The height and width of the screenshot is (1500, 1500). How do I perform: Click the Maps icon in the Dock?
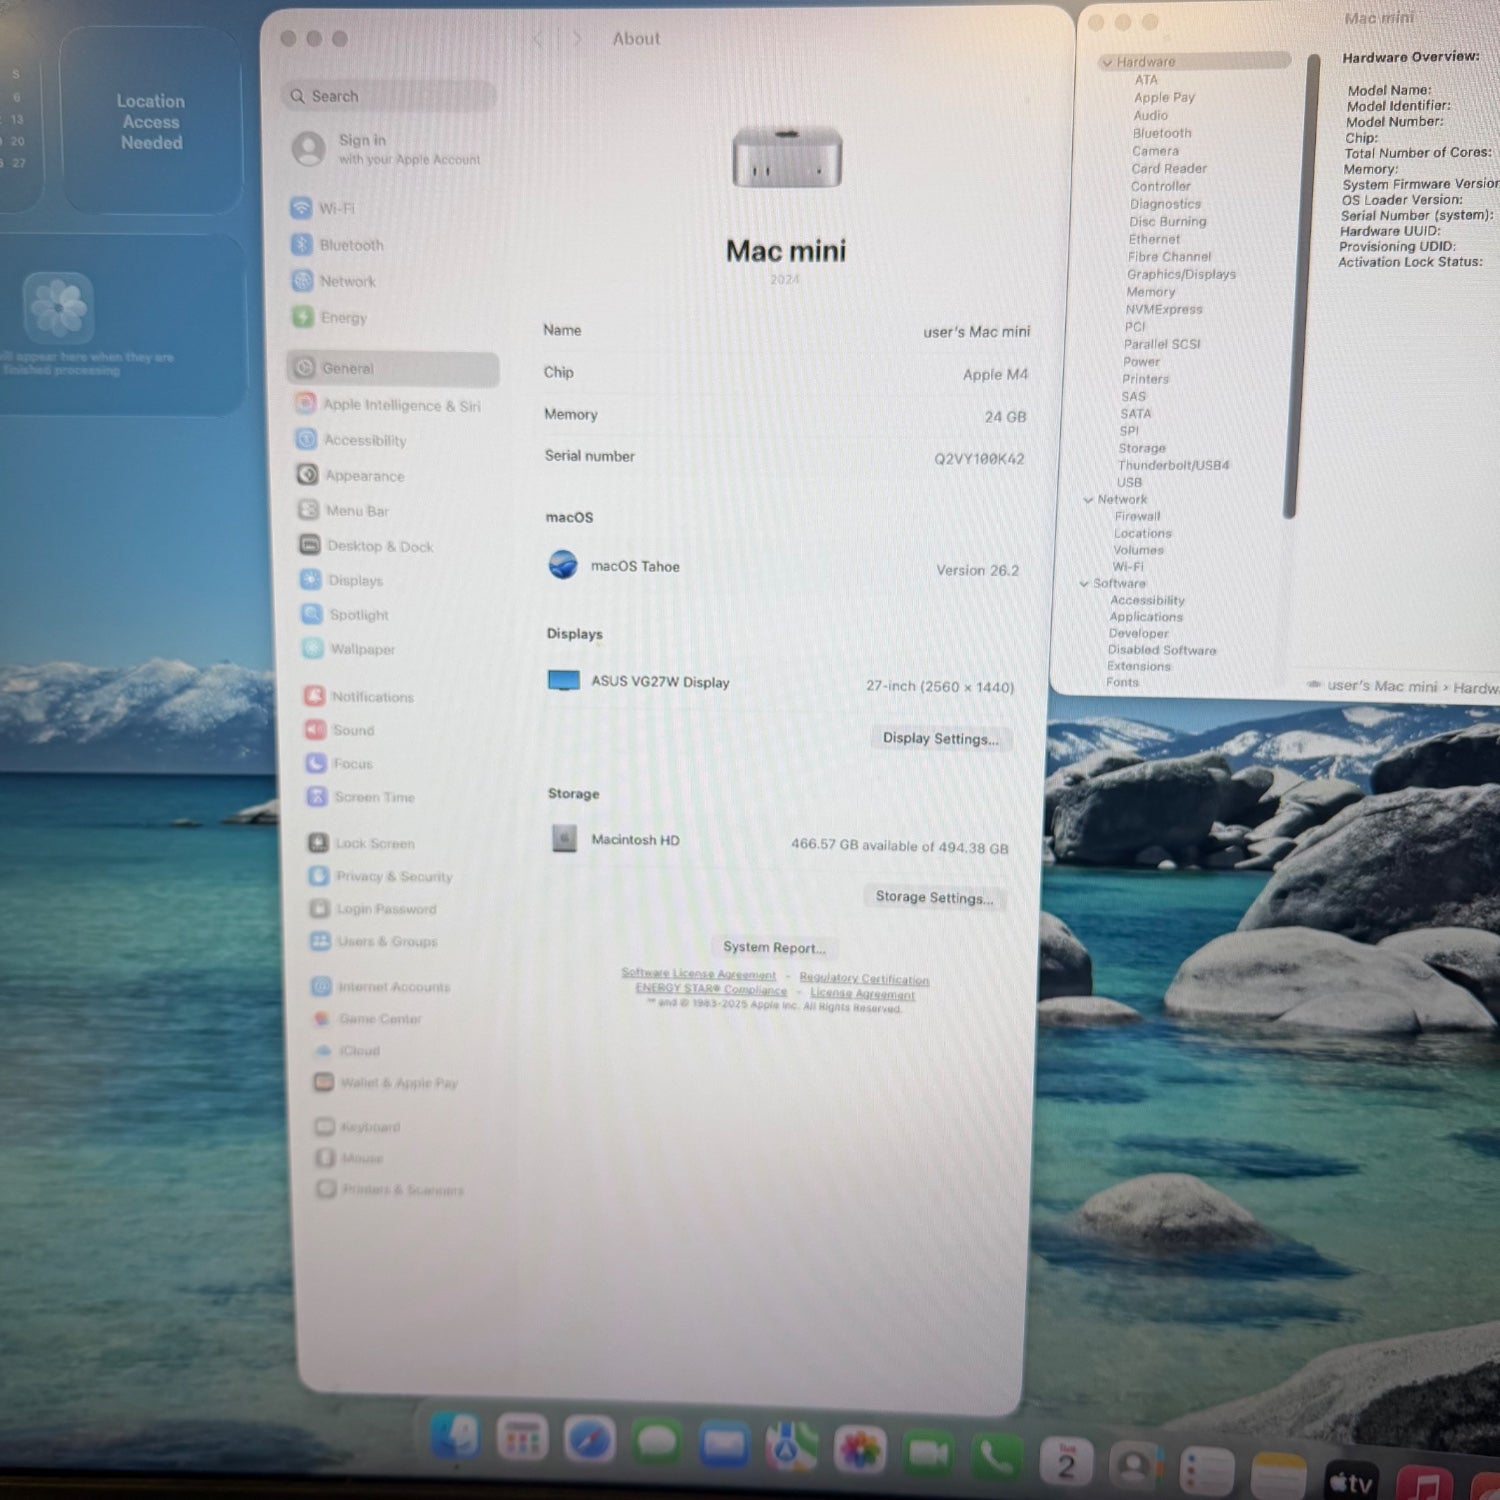(792, 1448)
